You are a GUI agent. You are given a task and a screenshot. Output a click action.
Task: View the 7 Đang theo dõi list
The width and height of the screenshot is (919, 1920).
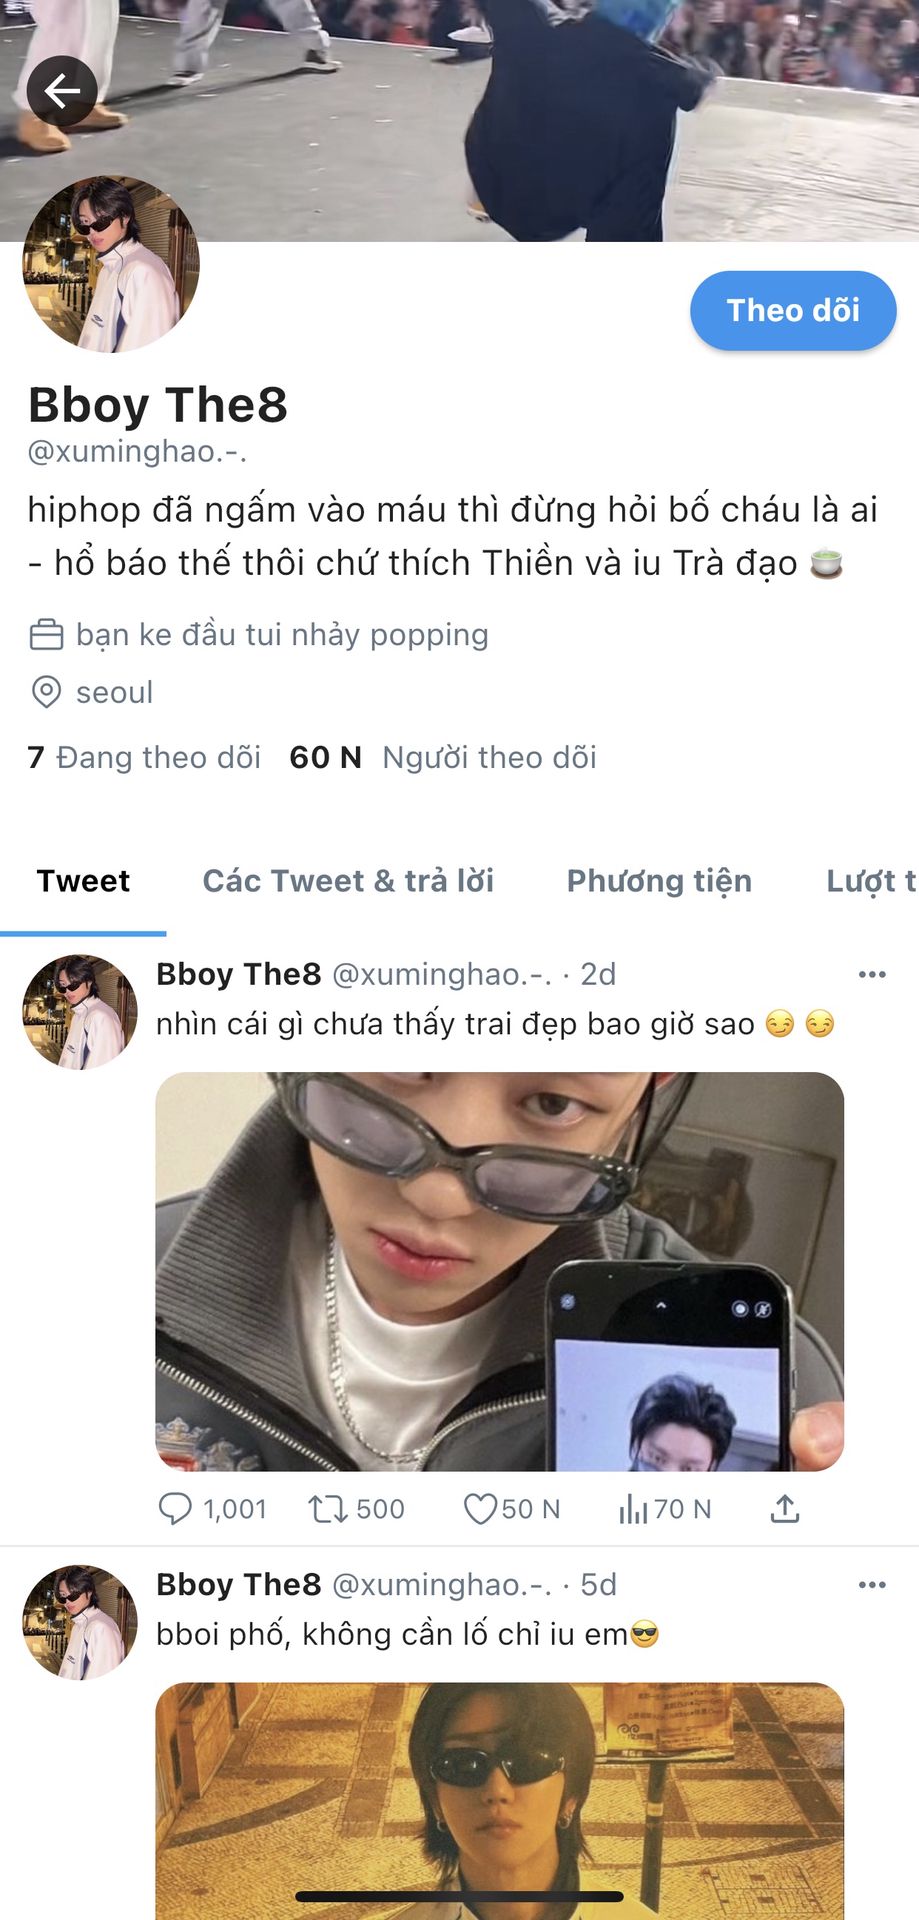click(144, 757)
